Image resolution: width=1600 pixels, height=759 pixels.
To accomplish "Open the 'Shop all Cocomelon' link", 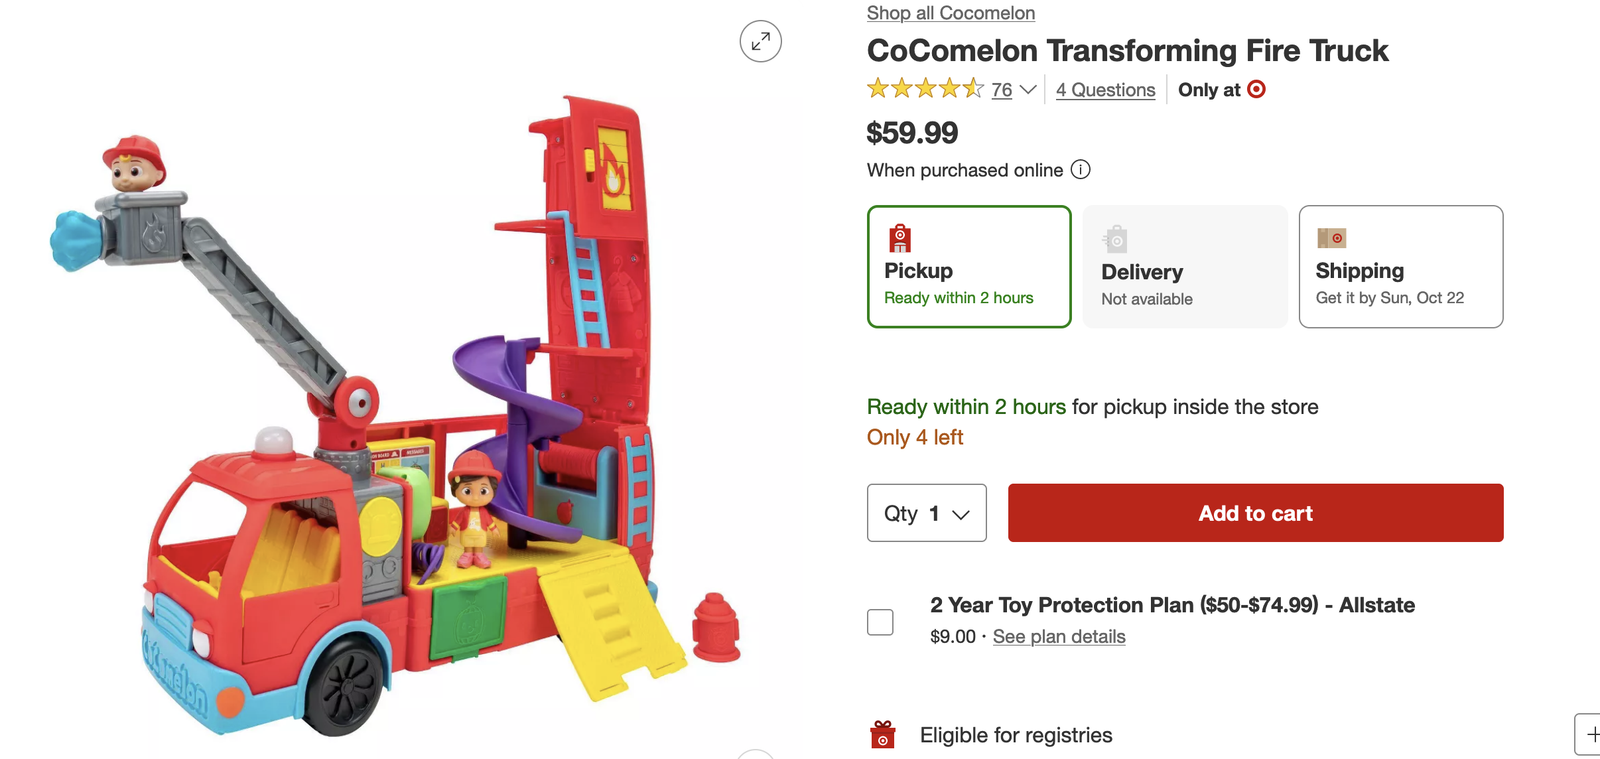I will coord(950,13).
